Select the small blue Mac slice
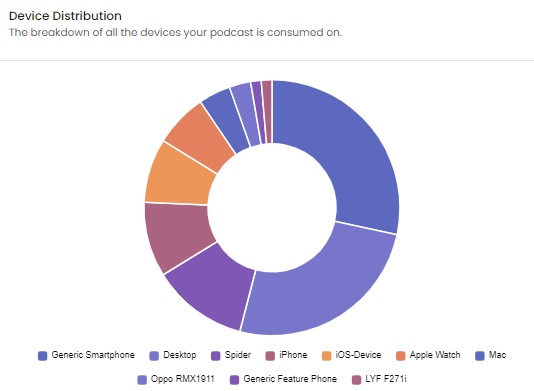 point(227,119)
